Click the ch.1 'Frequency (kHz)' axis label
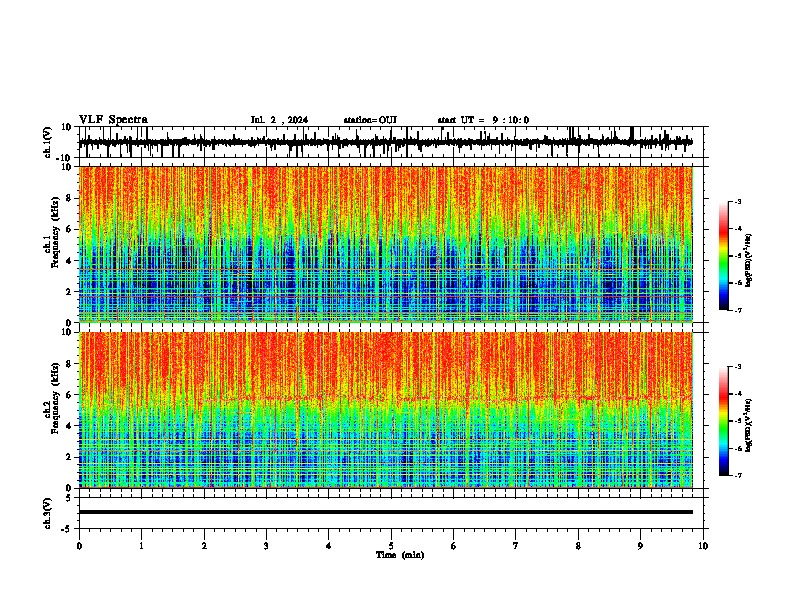The width and height of the screenshot is (792, 612). (55, 232)
